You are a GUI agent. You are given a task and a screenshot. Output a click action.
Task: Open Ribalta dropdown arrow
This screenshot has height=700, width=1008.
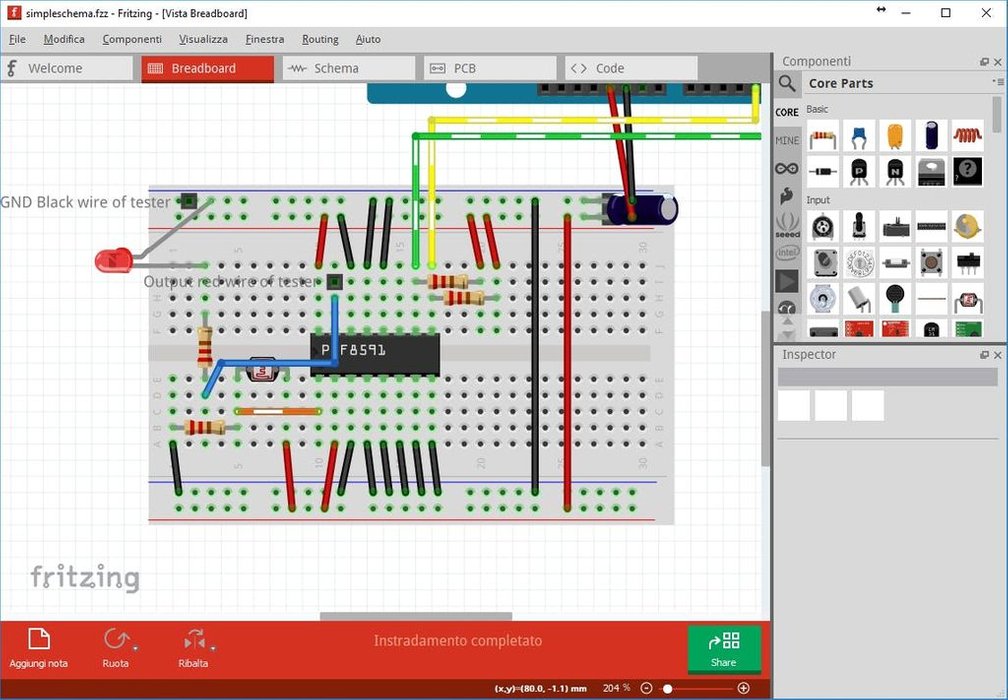pyautogui.click(x=213, y=649)
